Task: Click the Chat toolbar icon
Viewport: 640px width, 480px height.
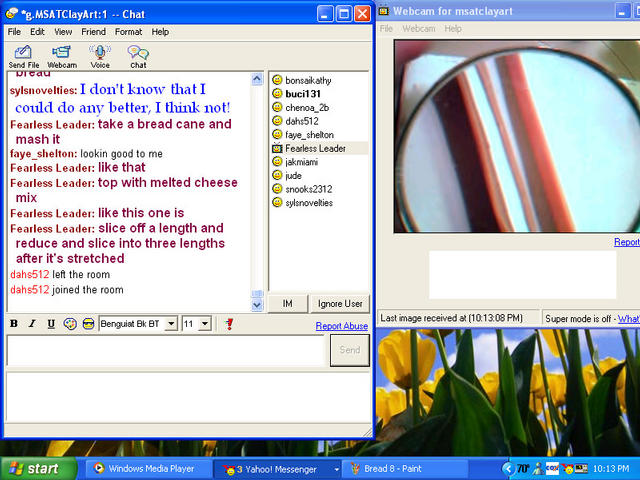Action: [x=138, y=57]
